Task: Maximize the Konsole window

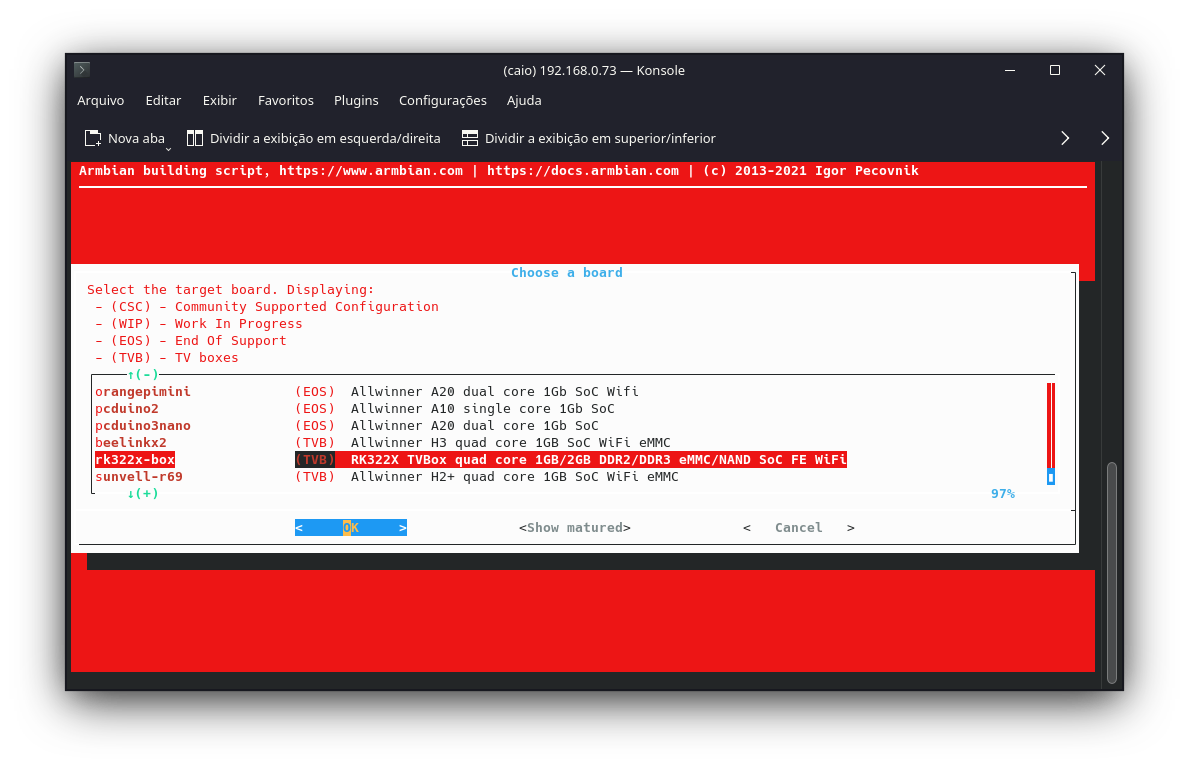Action: [1055, 70]
